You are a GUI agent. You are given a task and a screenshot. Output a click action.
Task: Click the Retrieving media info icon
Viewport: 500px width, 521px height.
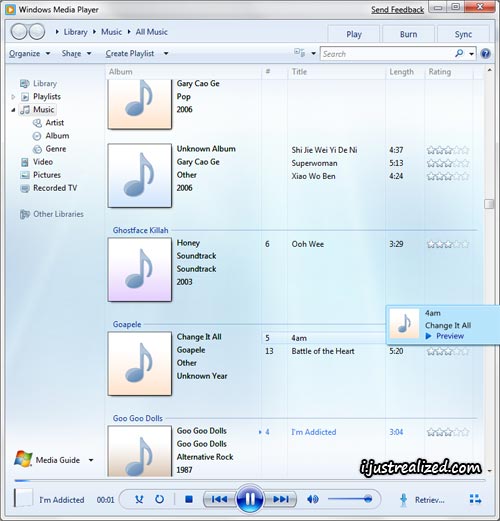403,500
